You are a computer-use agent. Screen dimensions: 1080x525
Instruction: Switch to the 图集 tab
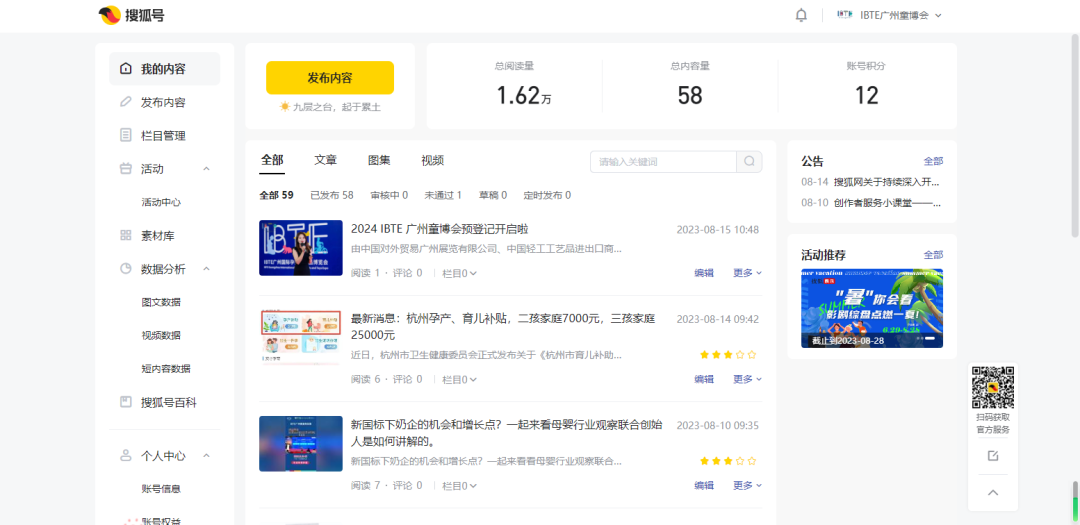pyautogui.click(x=380, y=161)
